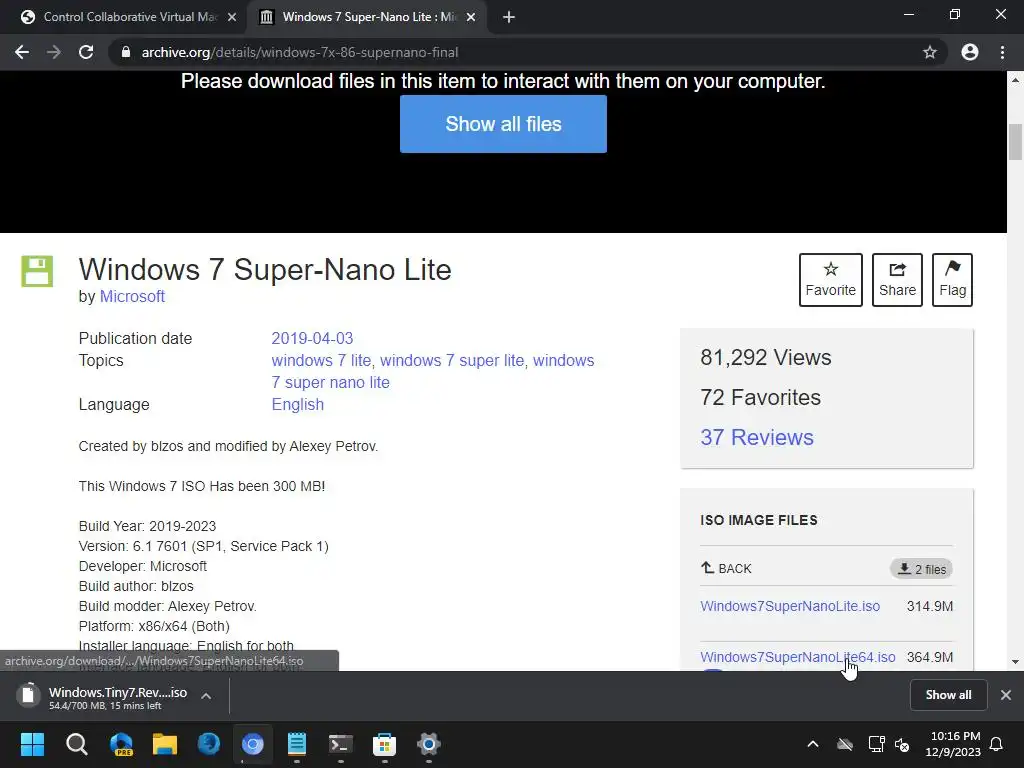
Task: Download all 2 files
Action: coord(921,569)
